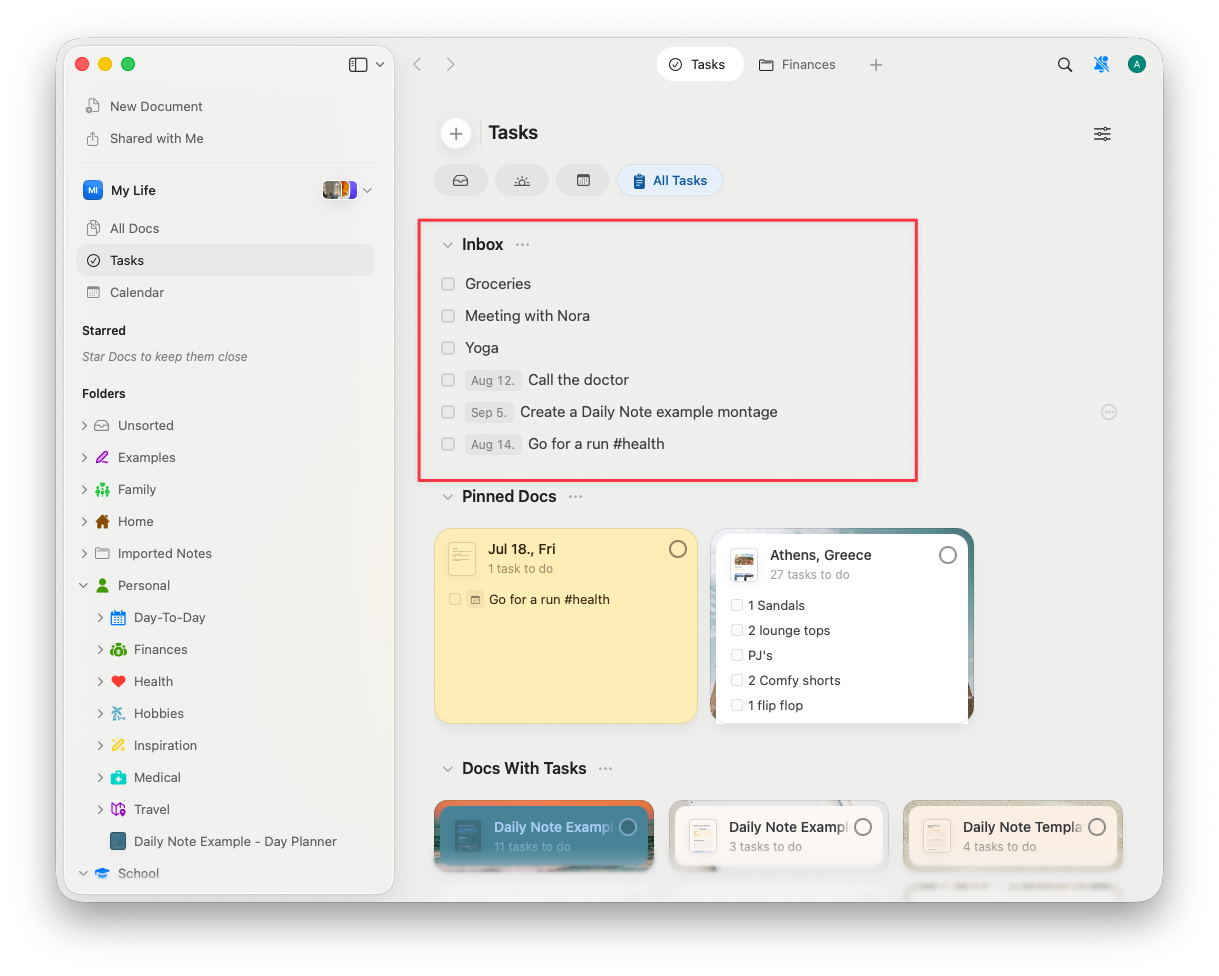
Task: Click the green profile avatar circle
Action: [x=1137, y=64]
